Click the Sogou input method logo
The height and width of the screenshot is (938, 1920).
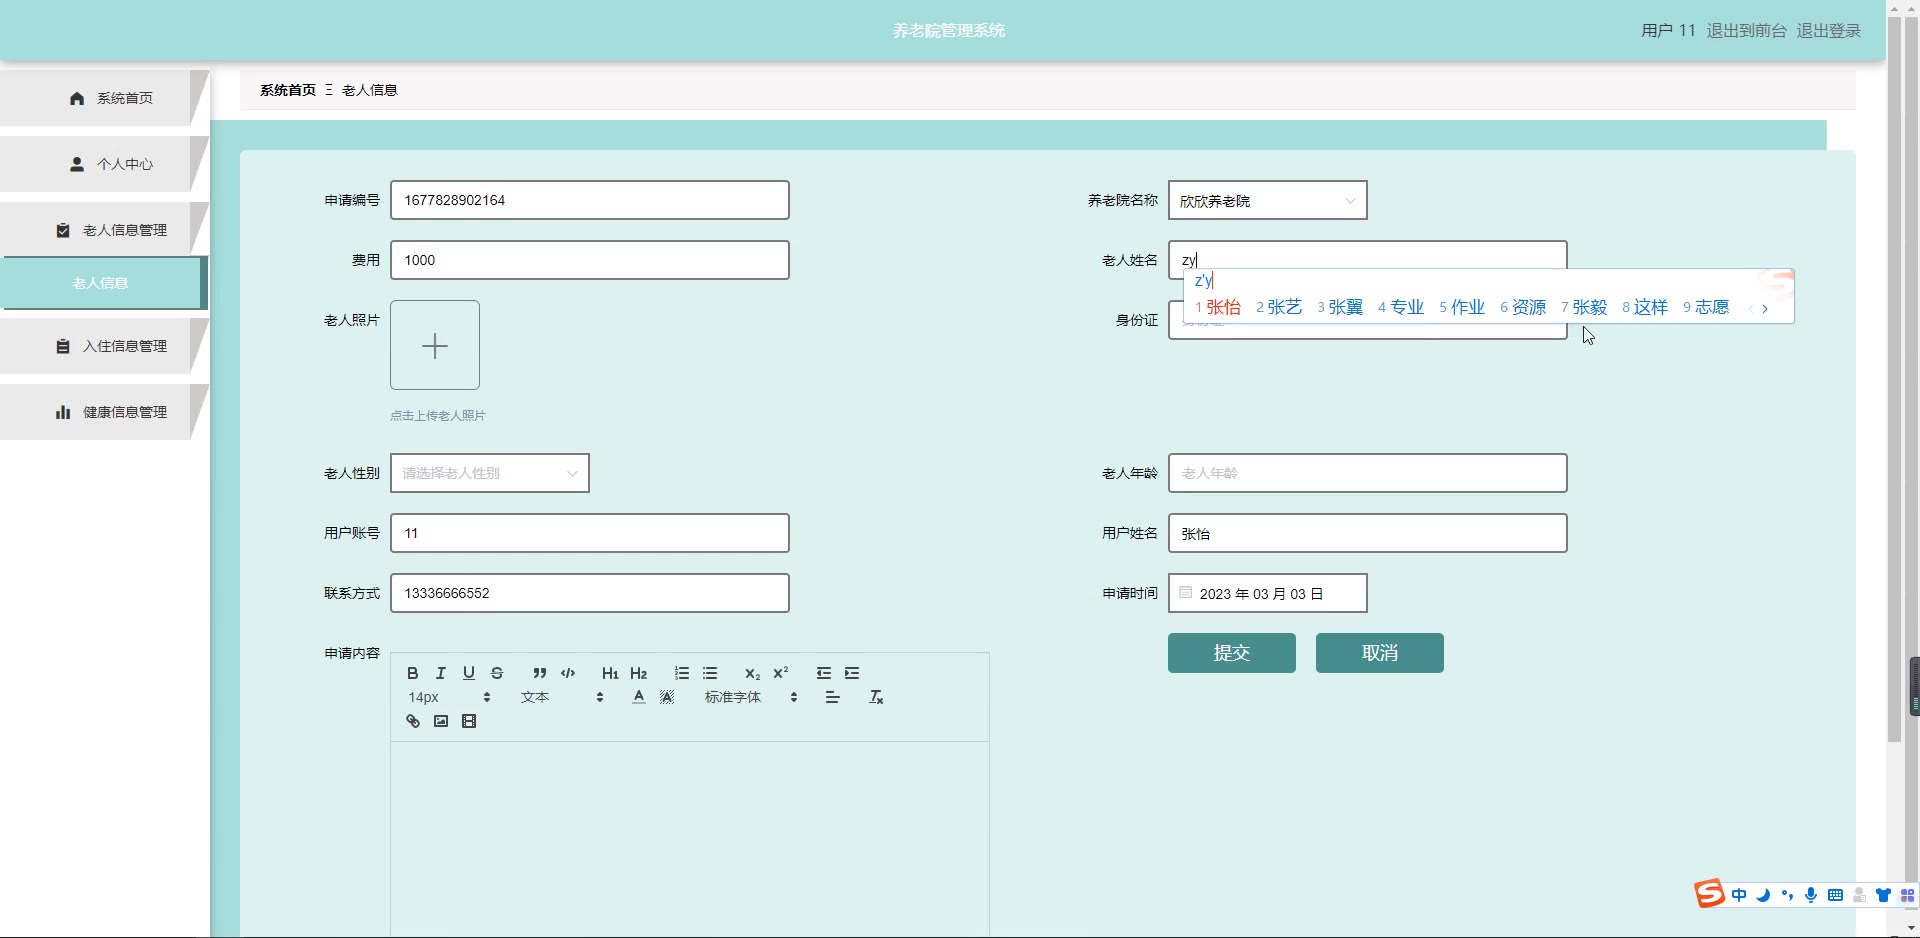[x=1709, y=893]
